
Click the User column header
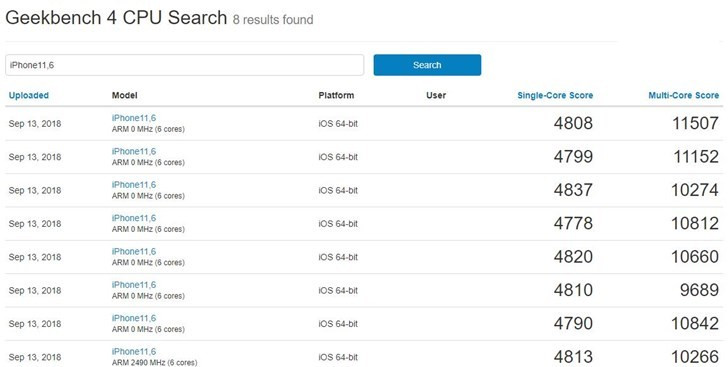[x=436, y=95]
